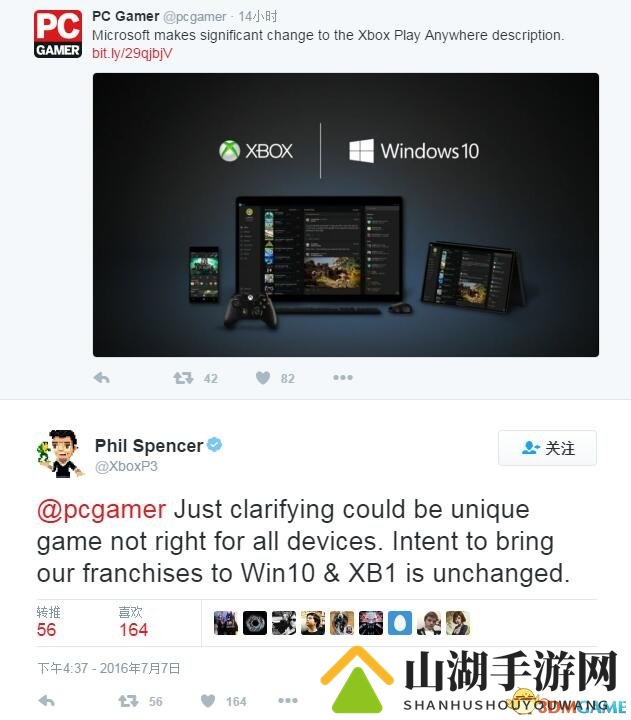Like the PC Gamer tweet

(263, 378)
